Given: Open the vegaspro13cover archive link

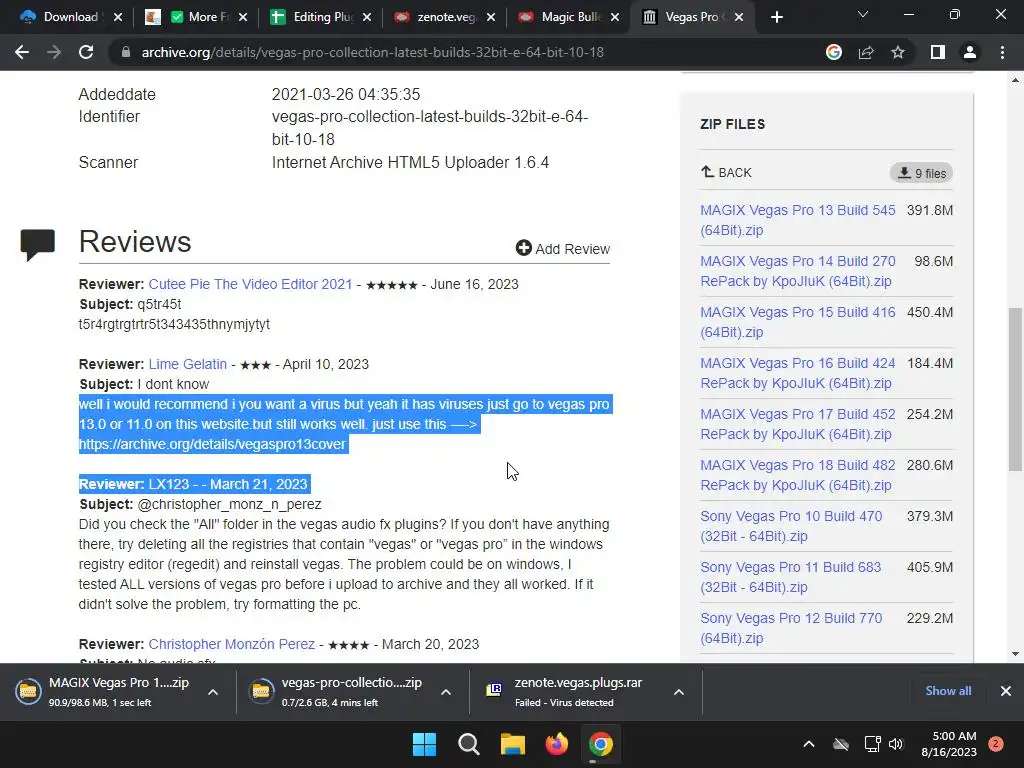Looking at the screenshot, I should coord(212,444).
